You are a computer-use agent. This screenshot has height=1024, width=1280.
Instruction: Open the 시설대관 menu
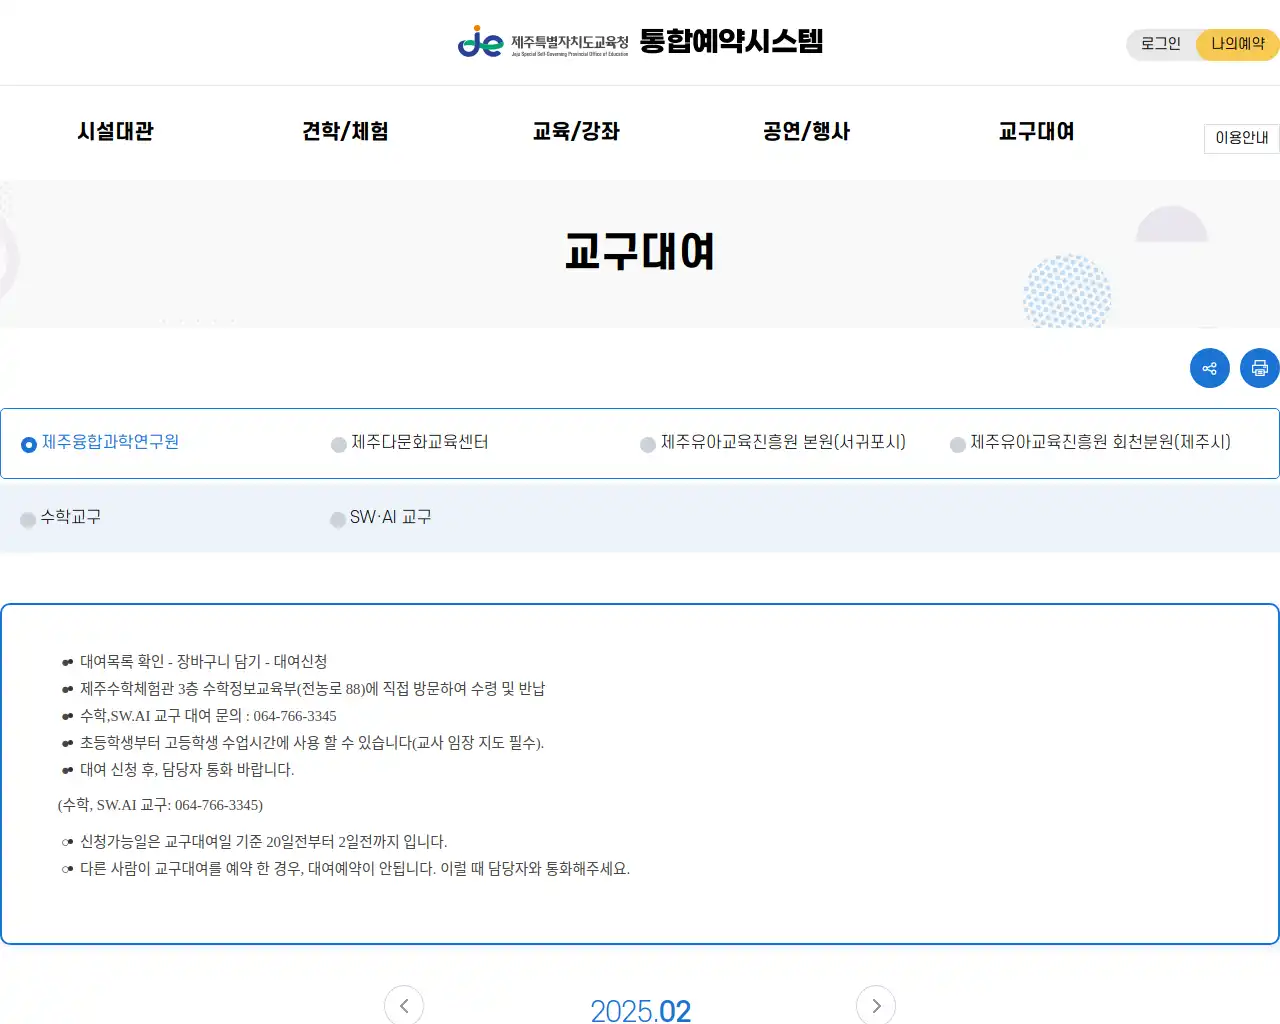coord(115,131)
